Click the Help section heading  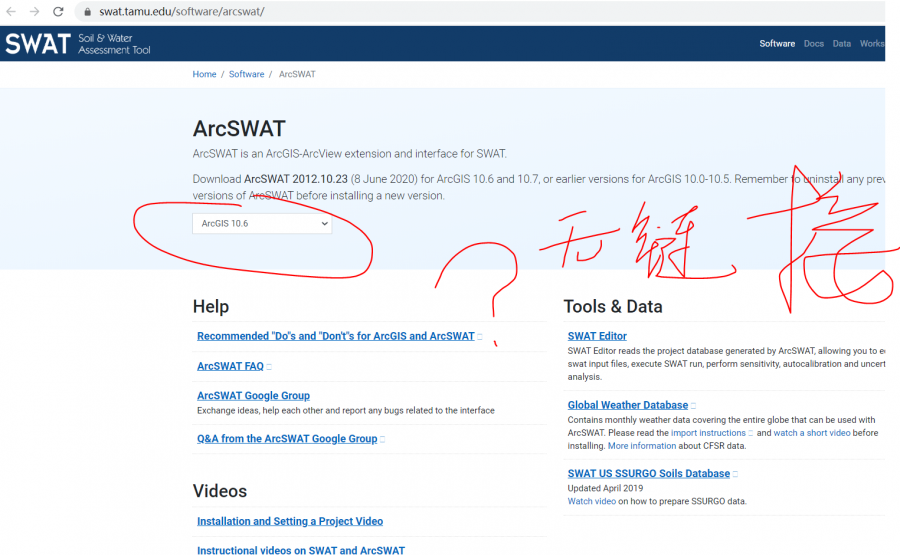(211, 306)
